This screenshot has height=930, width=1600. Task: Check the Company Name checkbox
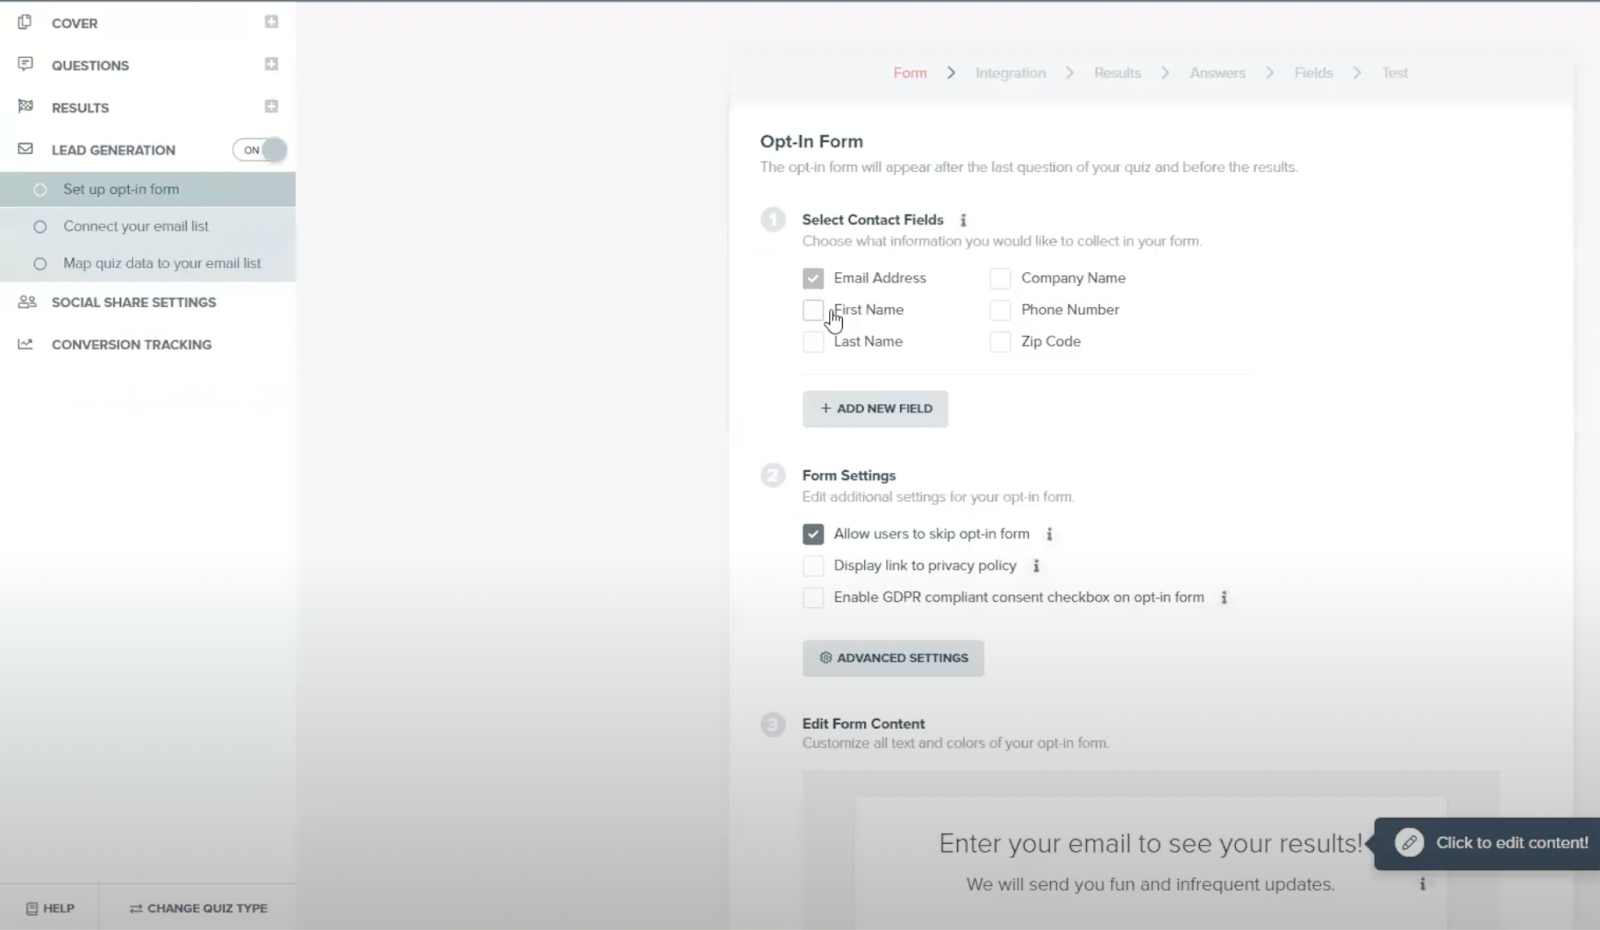point(1000,278)
